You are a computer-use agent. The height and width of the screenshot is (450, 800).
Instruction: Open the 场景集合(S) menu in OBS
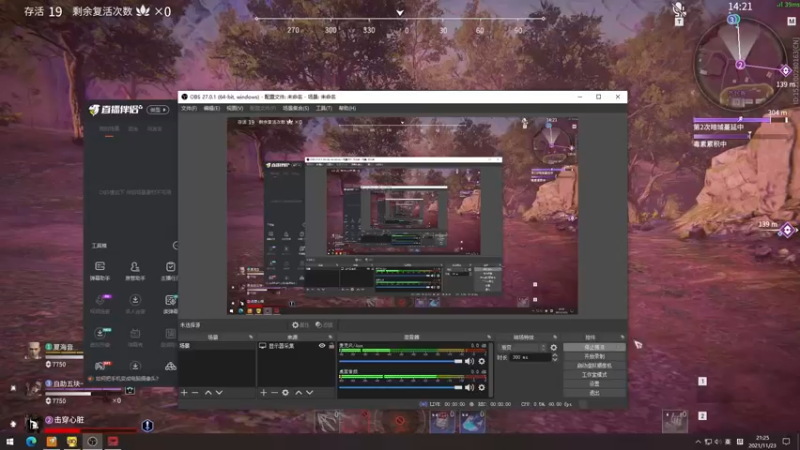click(296, 108)
